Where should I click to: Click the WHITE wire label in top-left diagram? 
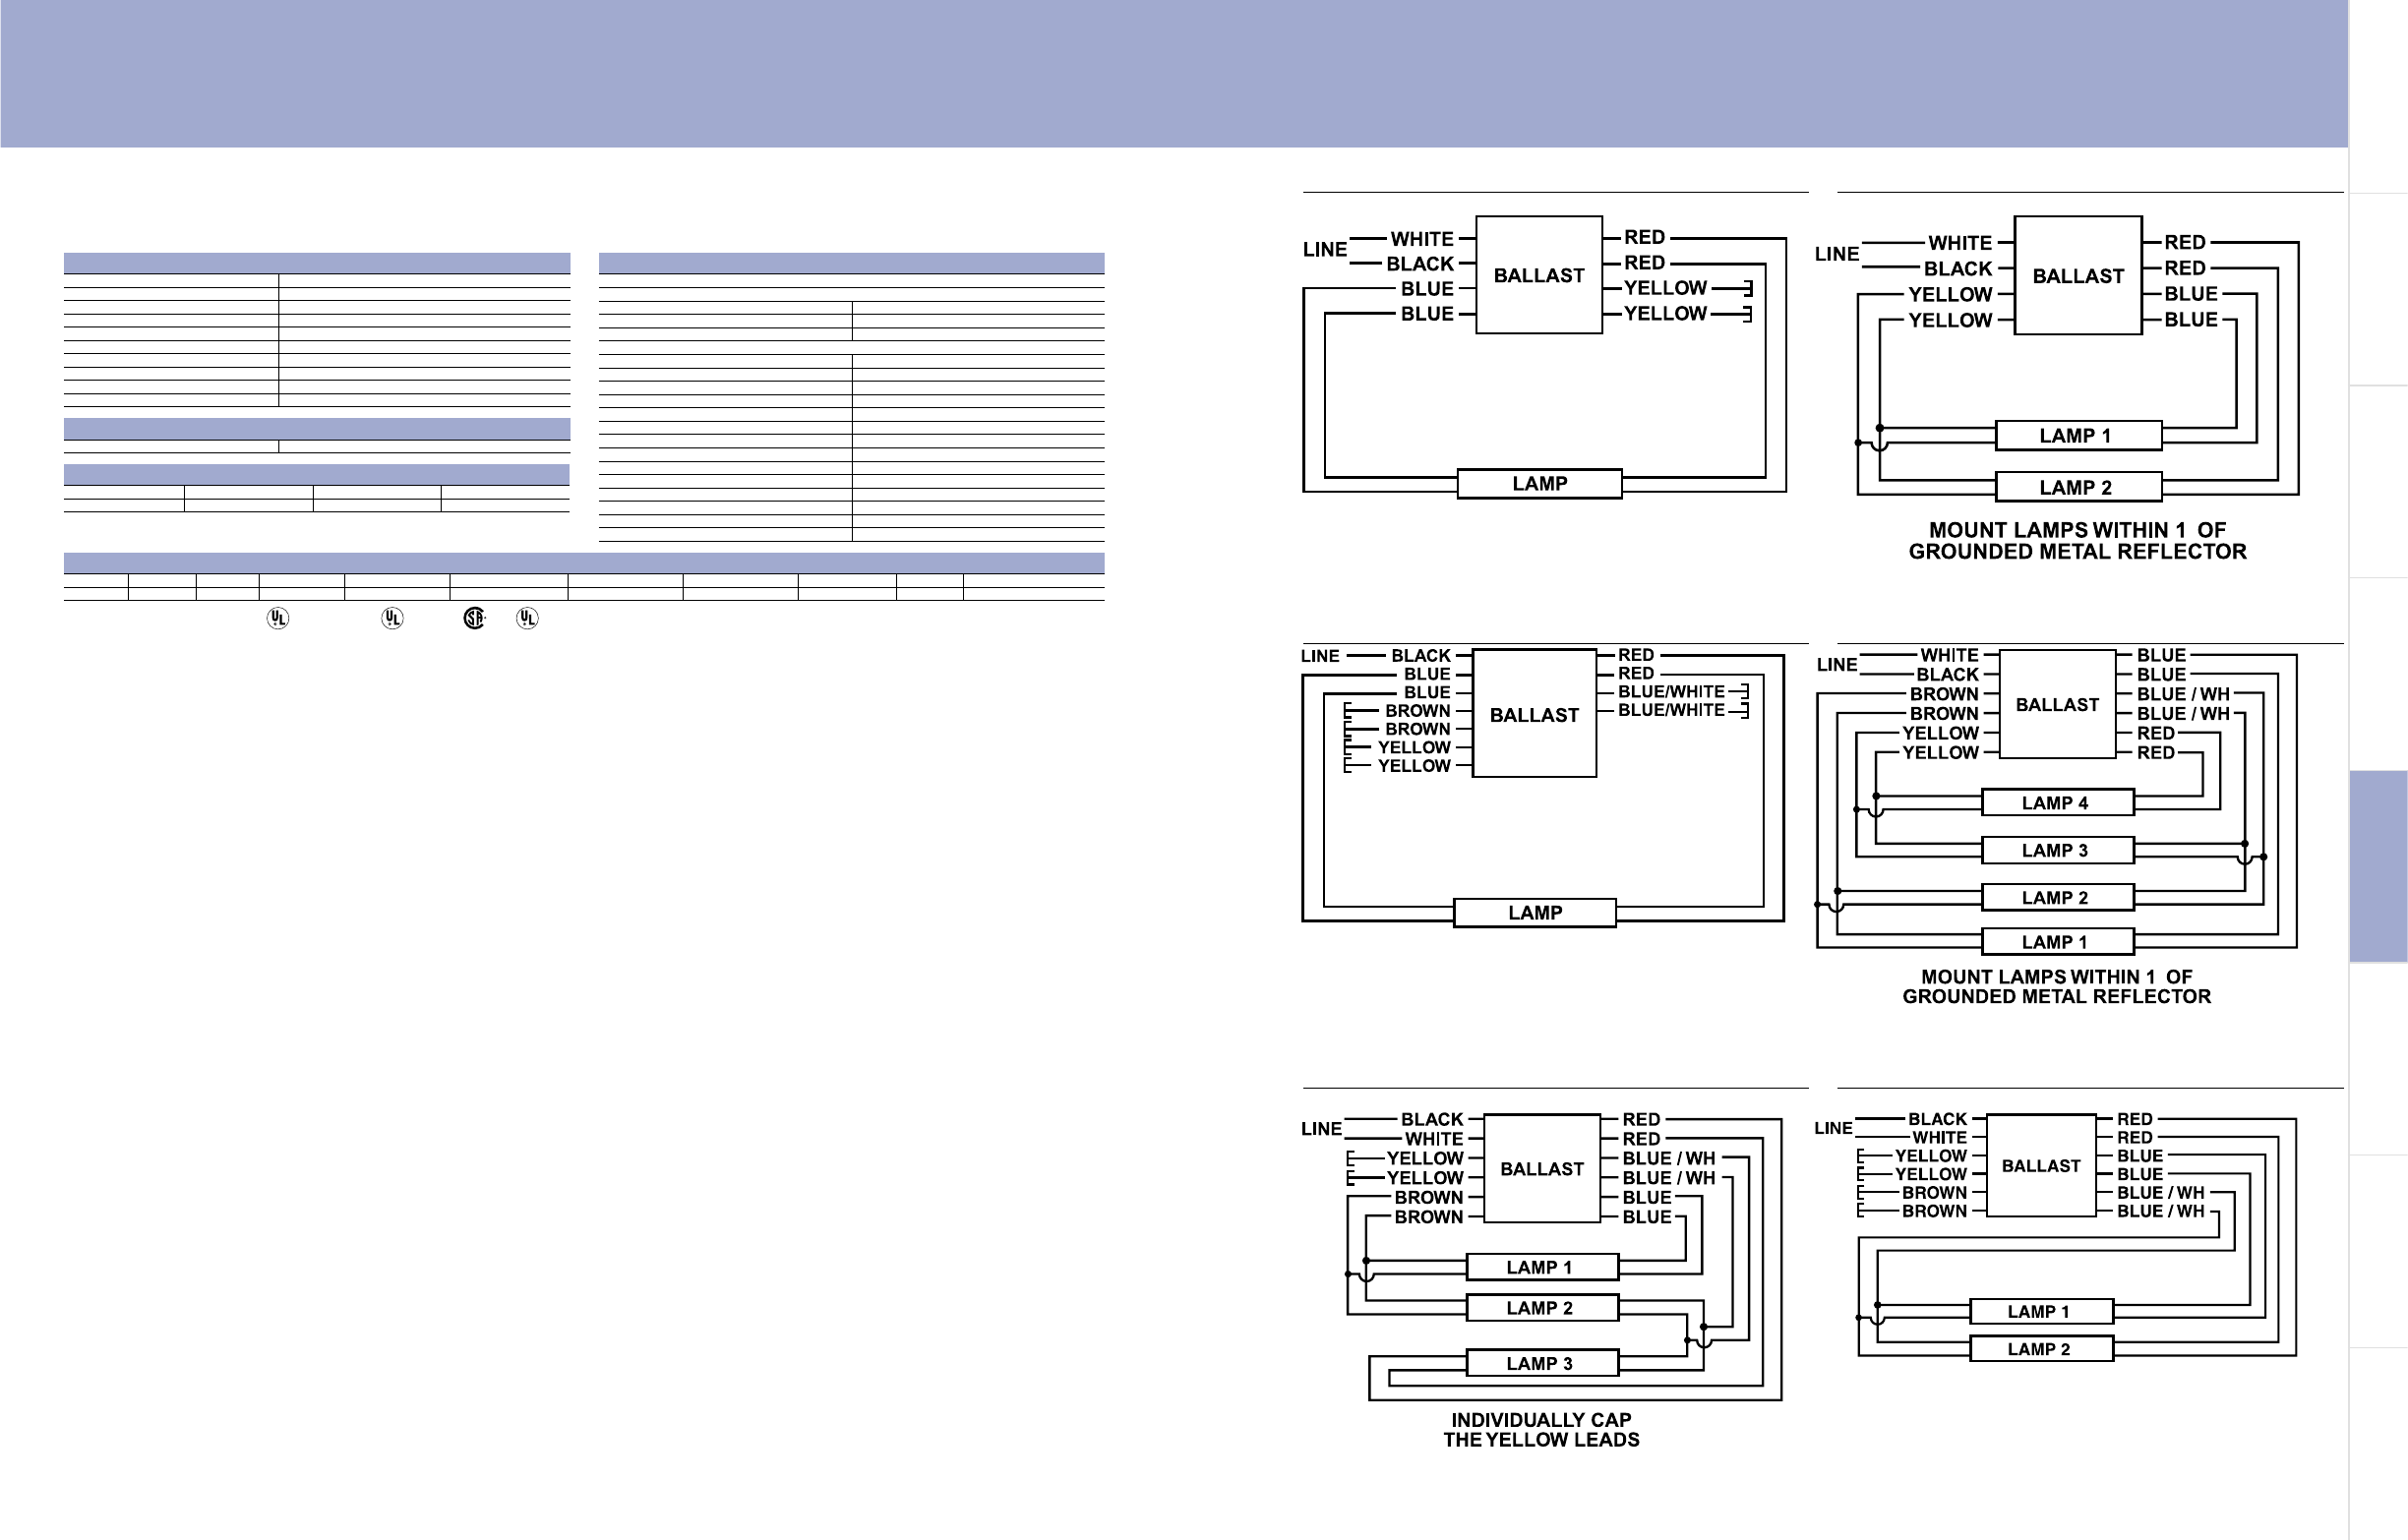coord(1421,239)
